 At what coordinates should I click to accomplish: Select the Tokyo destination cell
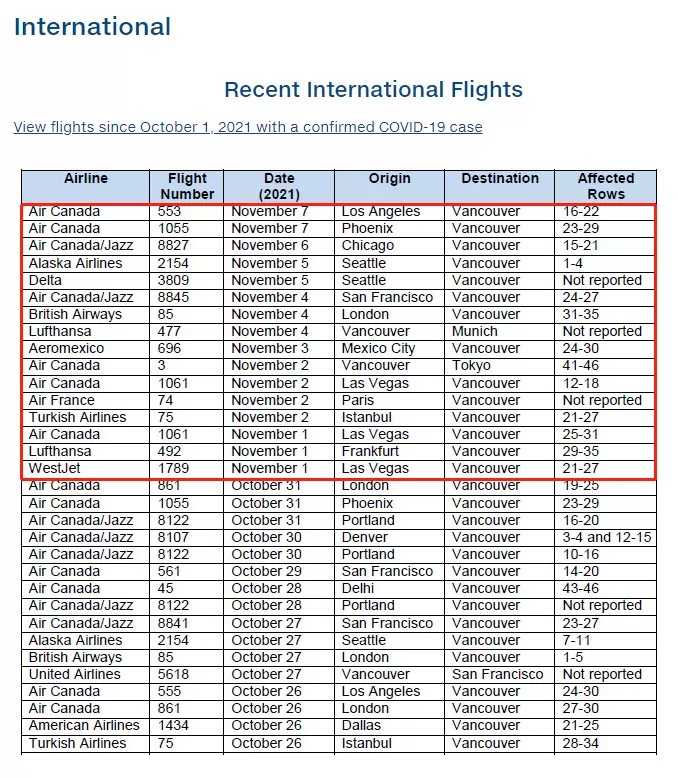pyautogui.click(x=499, y=366)
